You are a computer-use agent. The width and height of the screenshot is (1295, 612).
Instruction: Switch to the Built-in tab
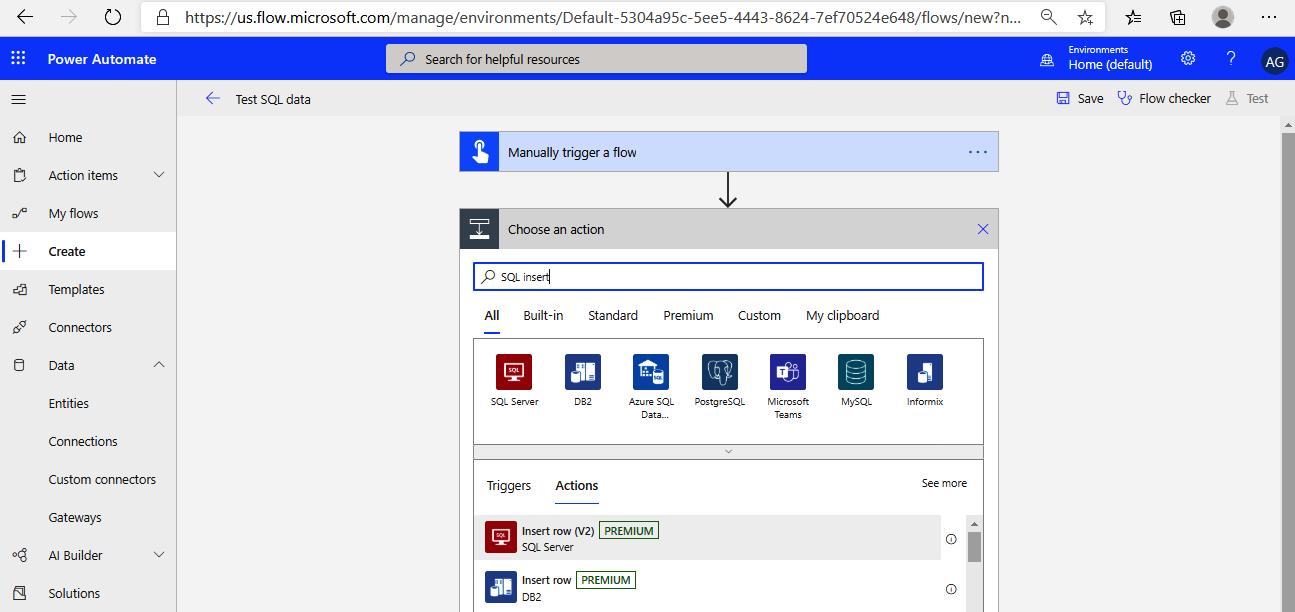[543, 315]
